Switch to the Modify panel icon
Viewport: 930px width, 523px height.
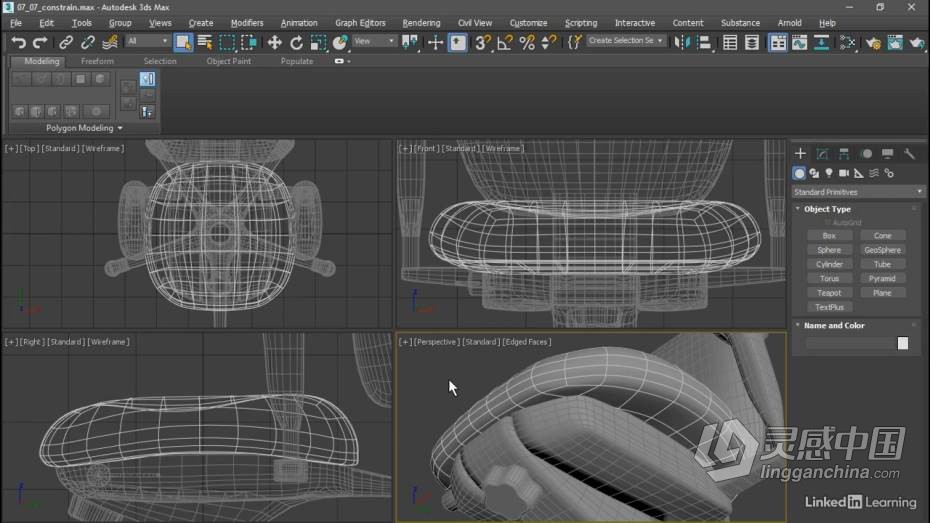point(822,154)
